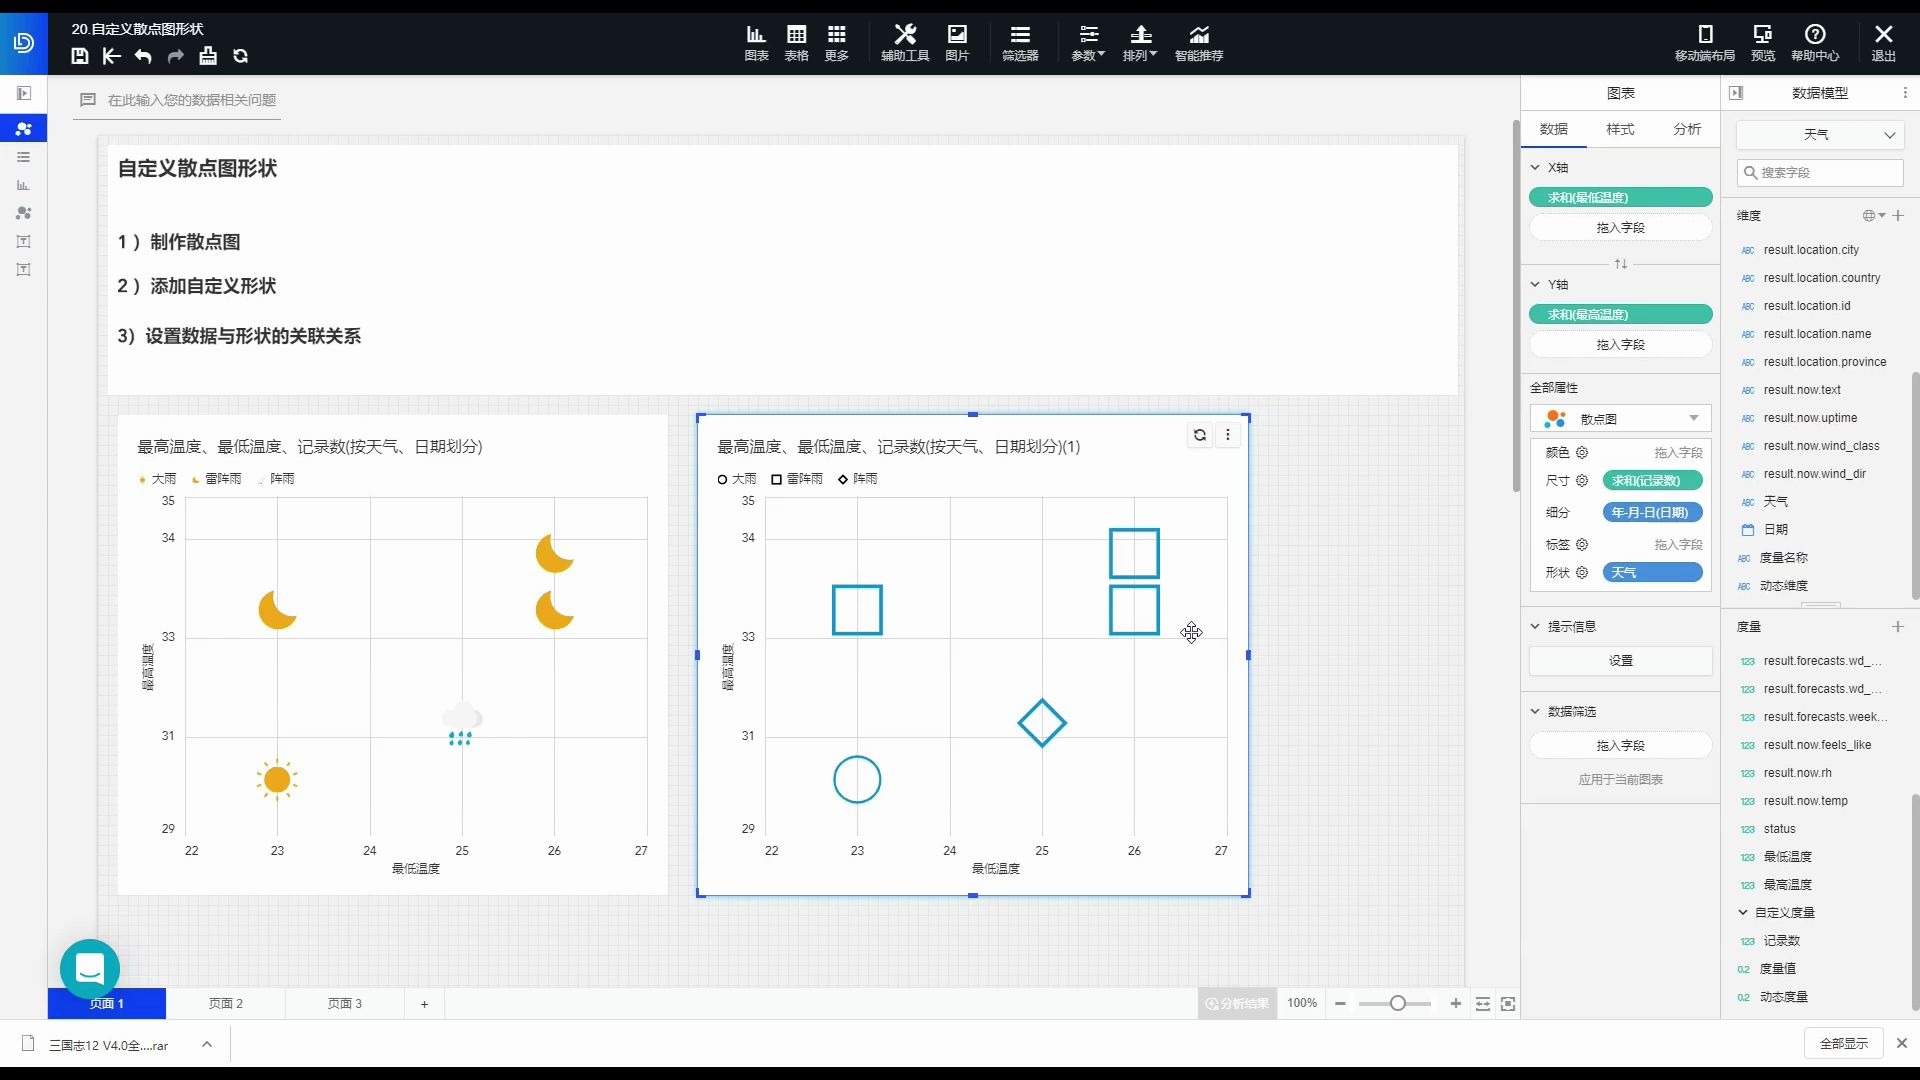1920x1080 pixels.
Task: Open the 帮助中心 help center
Action: click(1815, 43)
